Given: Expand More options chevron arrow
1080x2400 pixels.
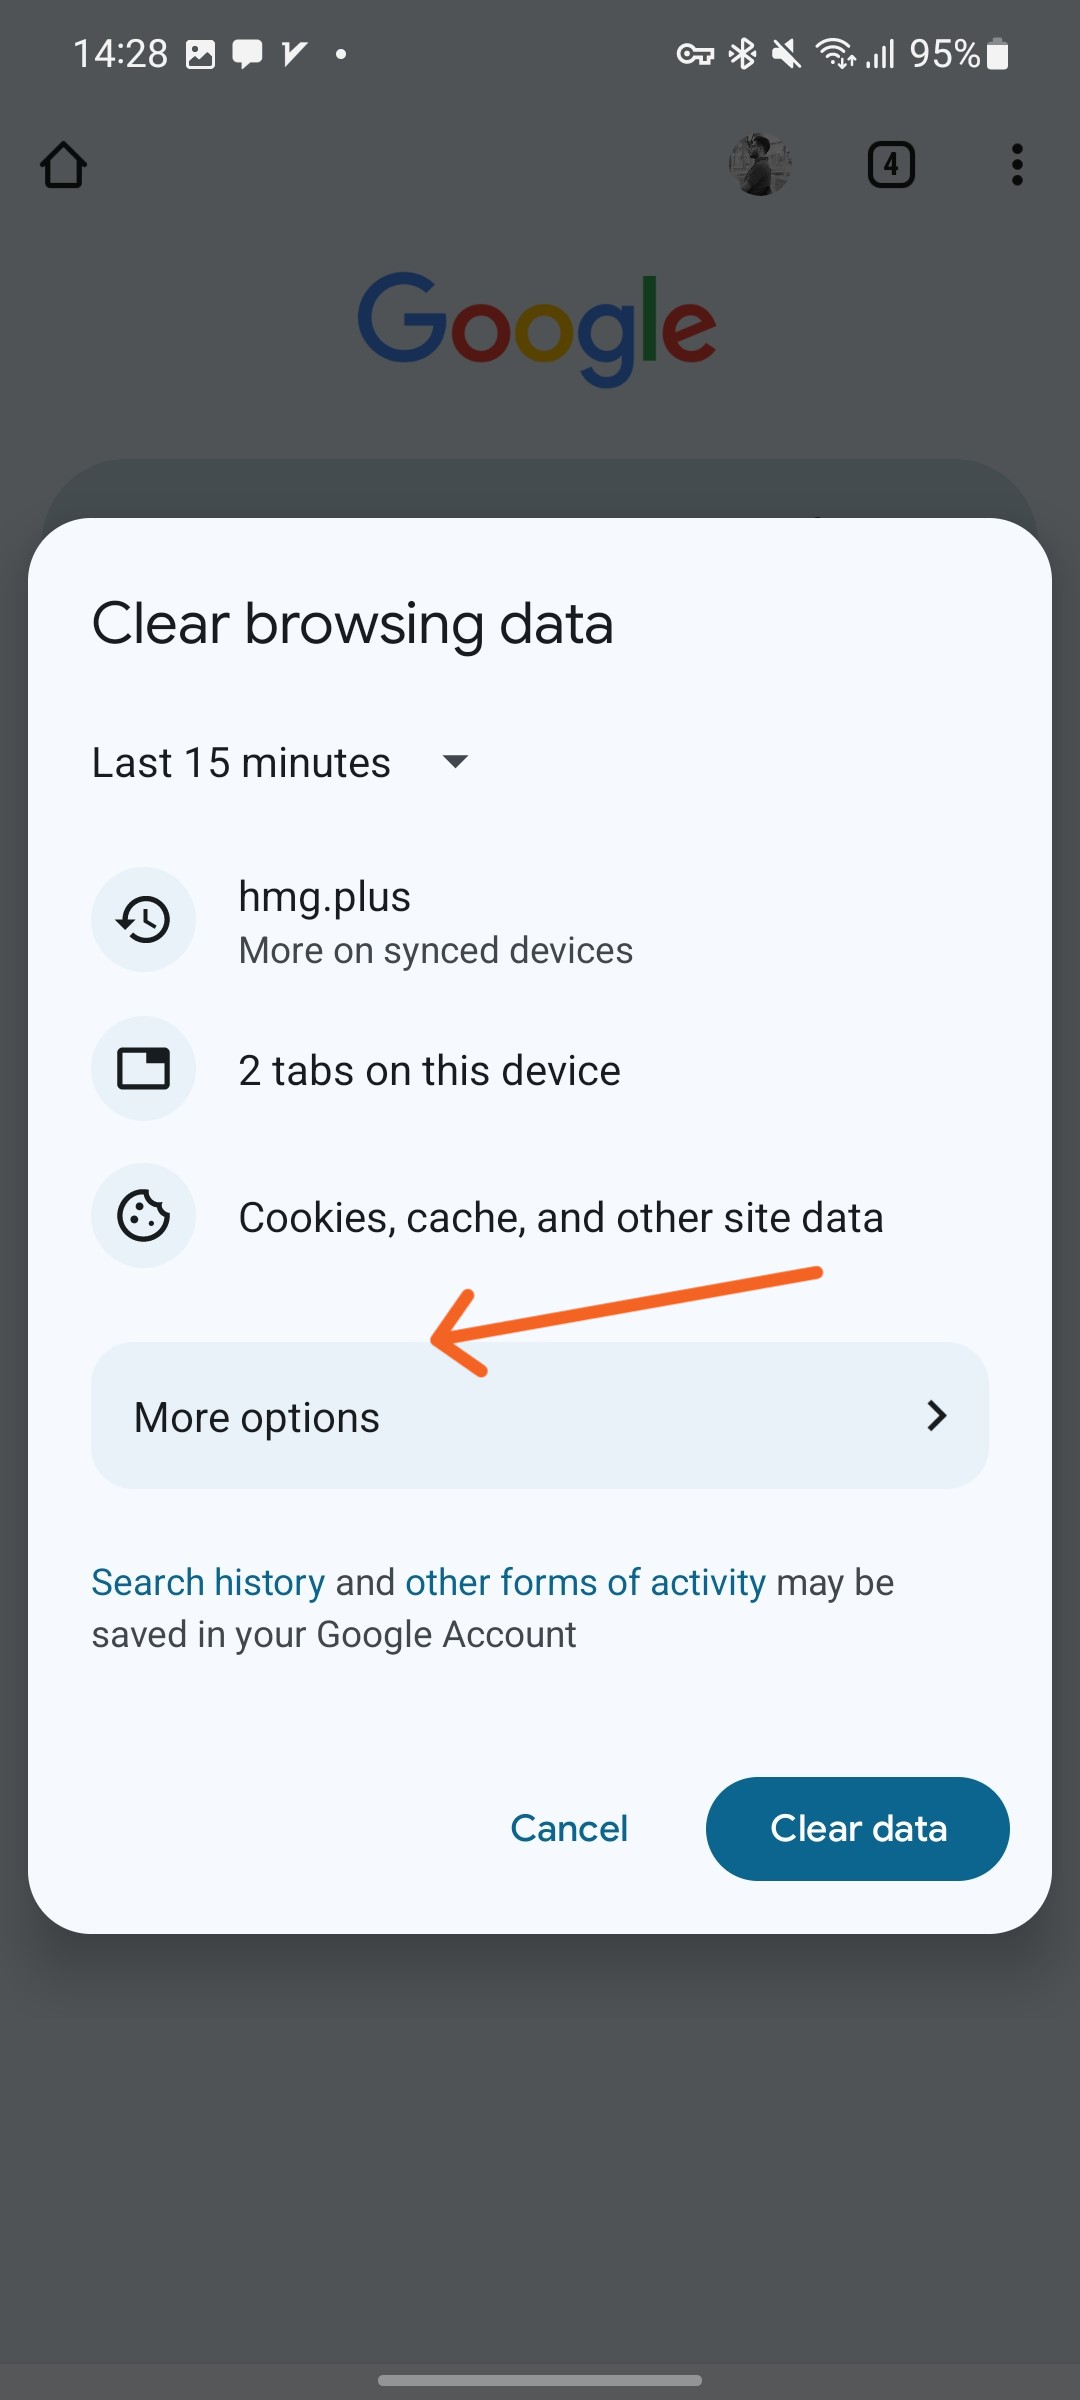Looking at the screenshot, I should (x=937, y=1416).
